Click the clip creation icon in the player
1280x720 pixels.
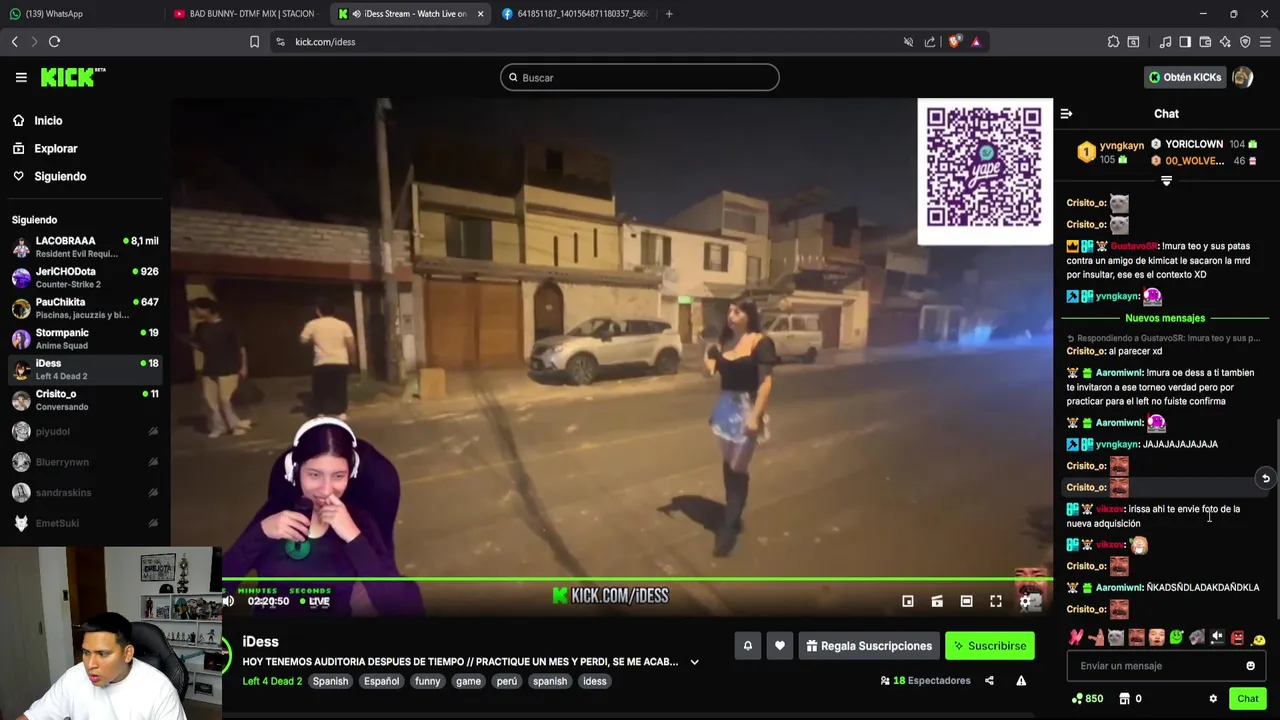[x=937, y=601]
